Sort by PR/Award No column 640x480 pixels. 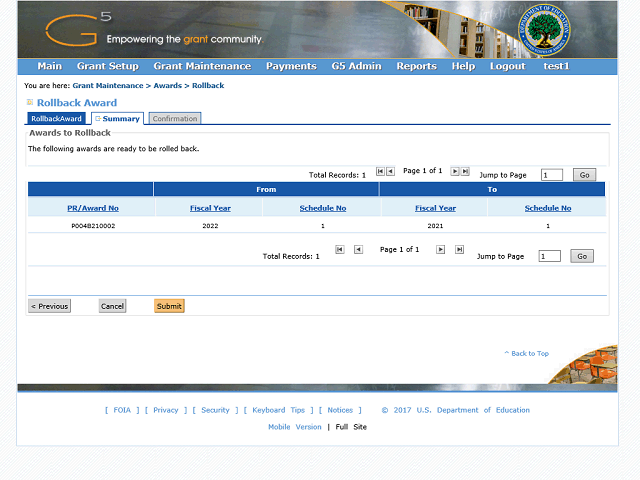click(x=93, y=208)
